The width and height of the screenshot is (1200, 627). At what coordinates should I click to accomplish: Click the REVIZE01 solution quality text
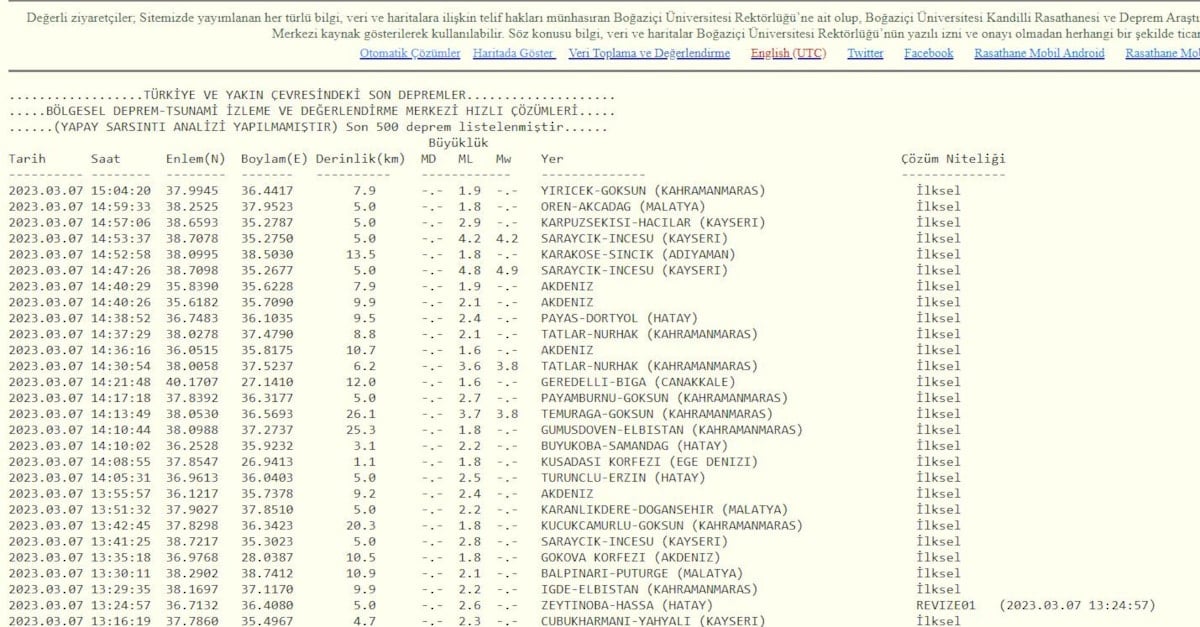click(945, 605)
